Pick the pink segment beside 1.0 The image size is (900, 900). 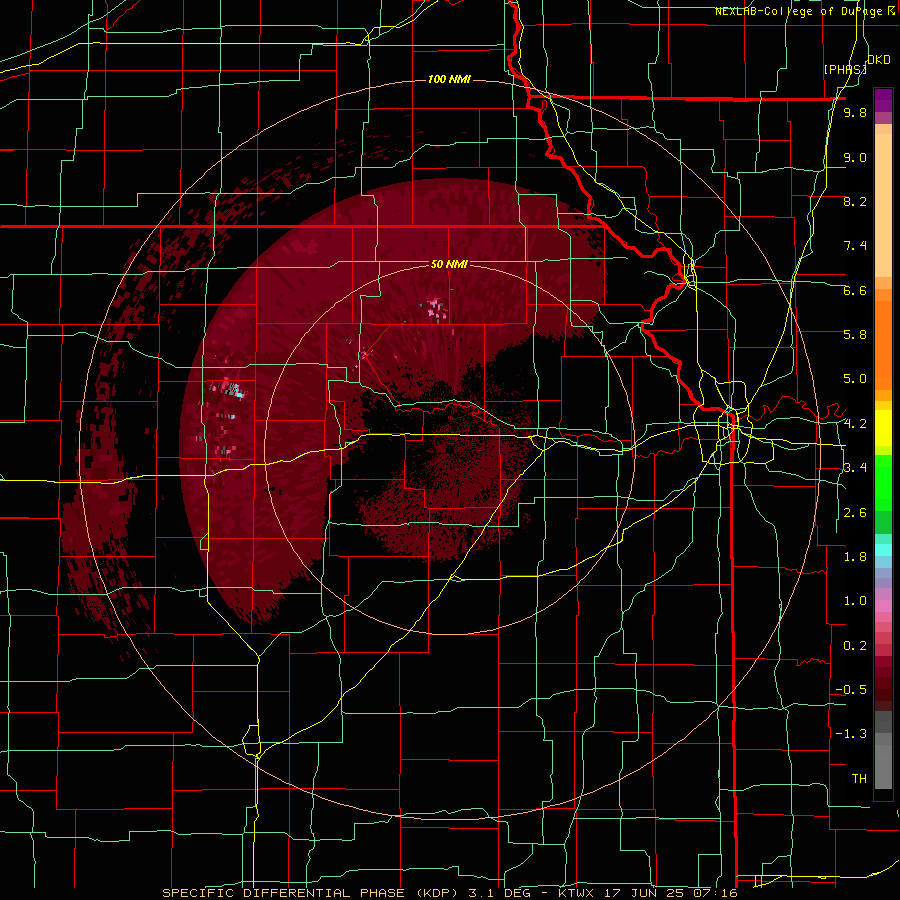pos(883,606)
